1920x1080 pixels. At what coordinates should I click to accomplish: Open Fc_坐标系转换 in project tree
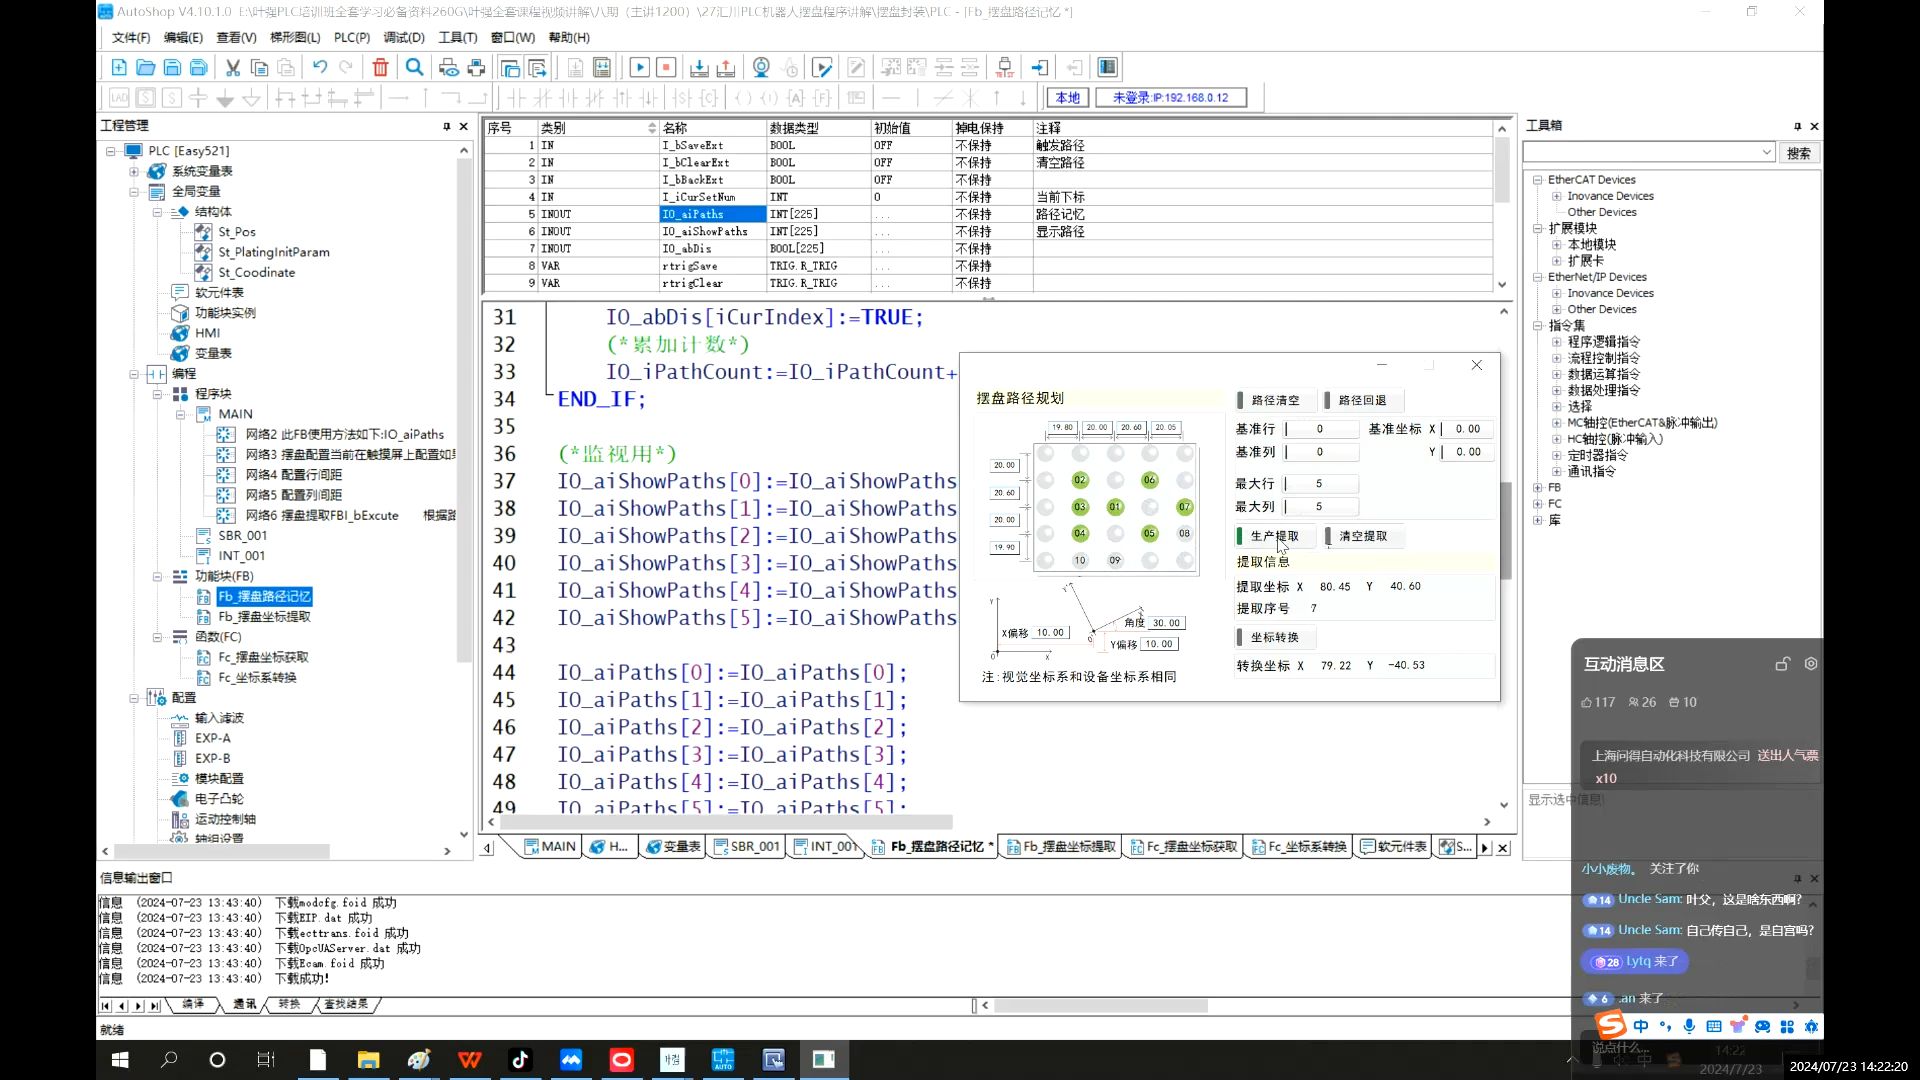coord(257,678)
